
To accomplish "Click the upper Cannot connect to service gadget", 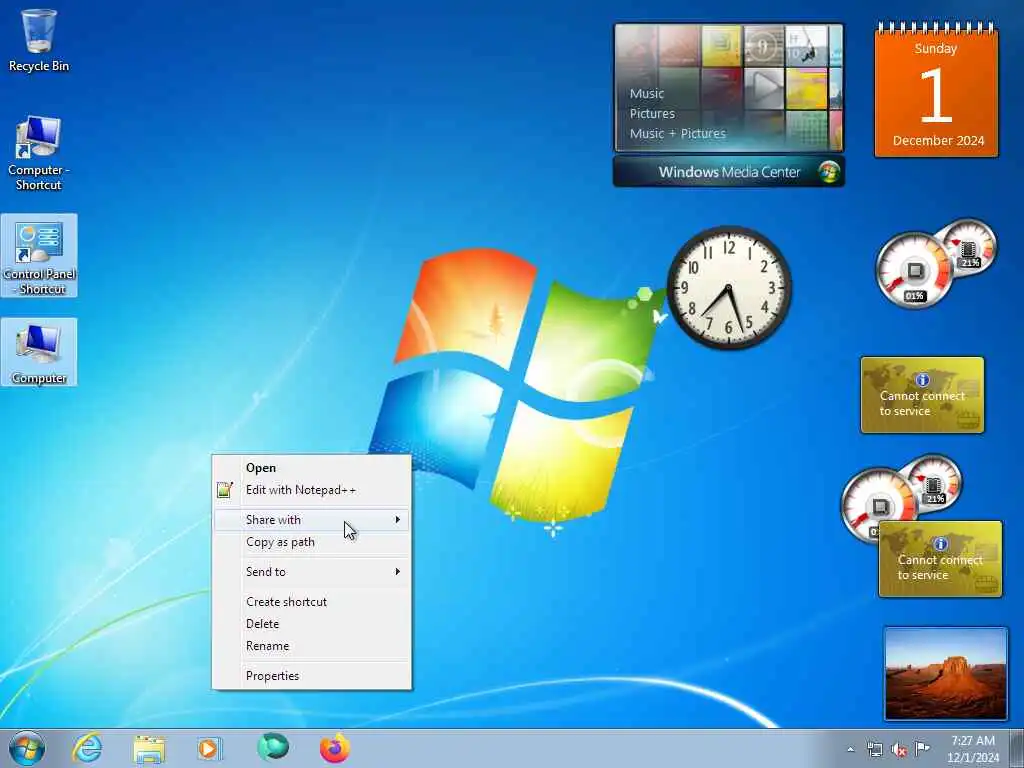I will point(922,395).
